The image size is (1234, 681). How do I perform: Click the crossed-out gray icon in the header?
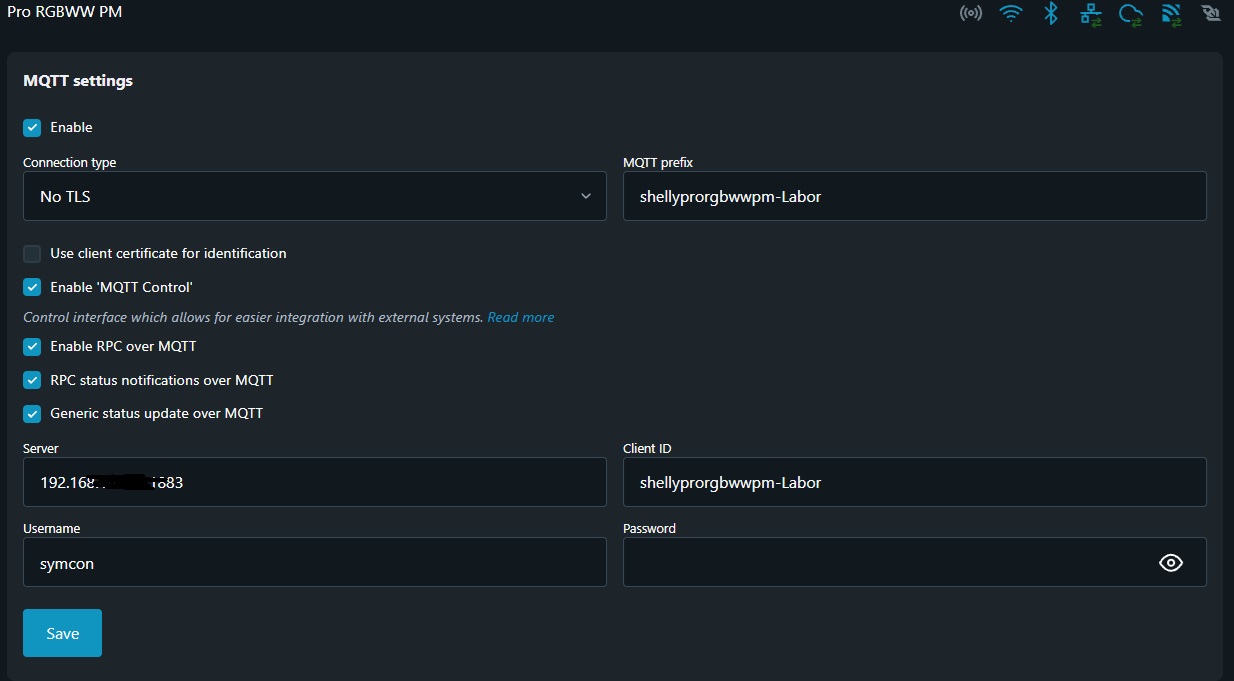1210,14
